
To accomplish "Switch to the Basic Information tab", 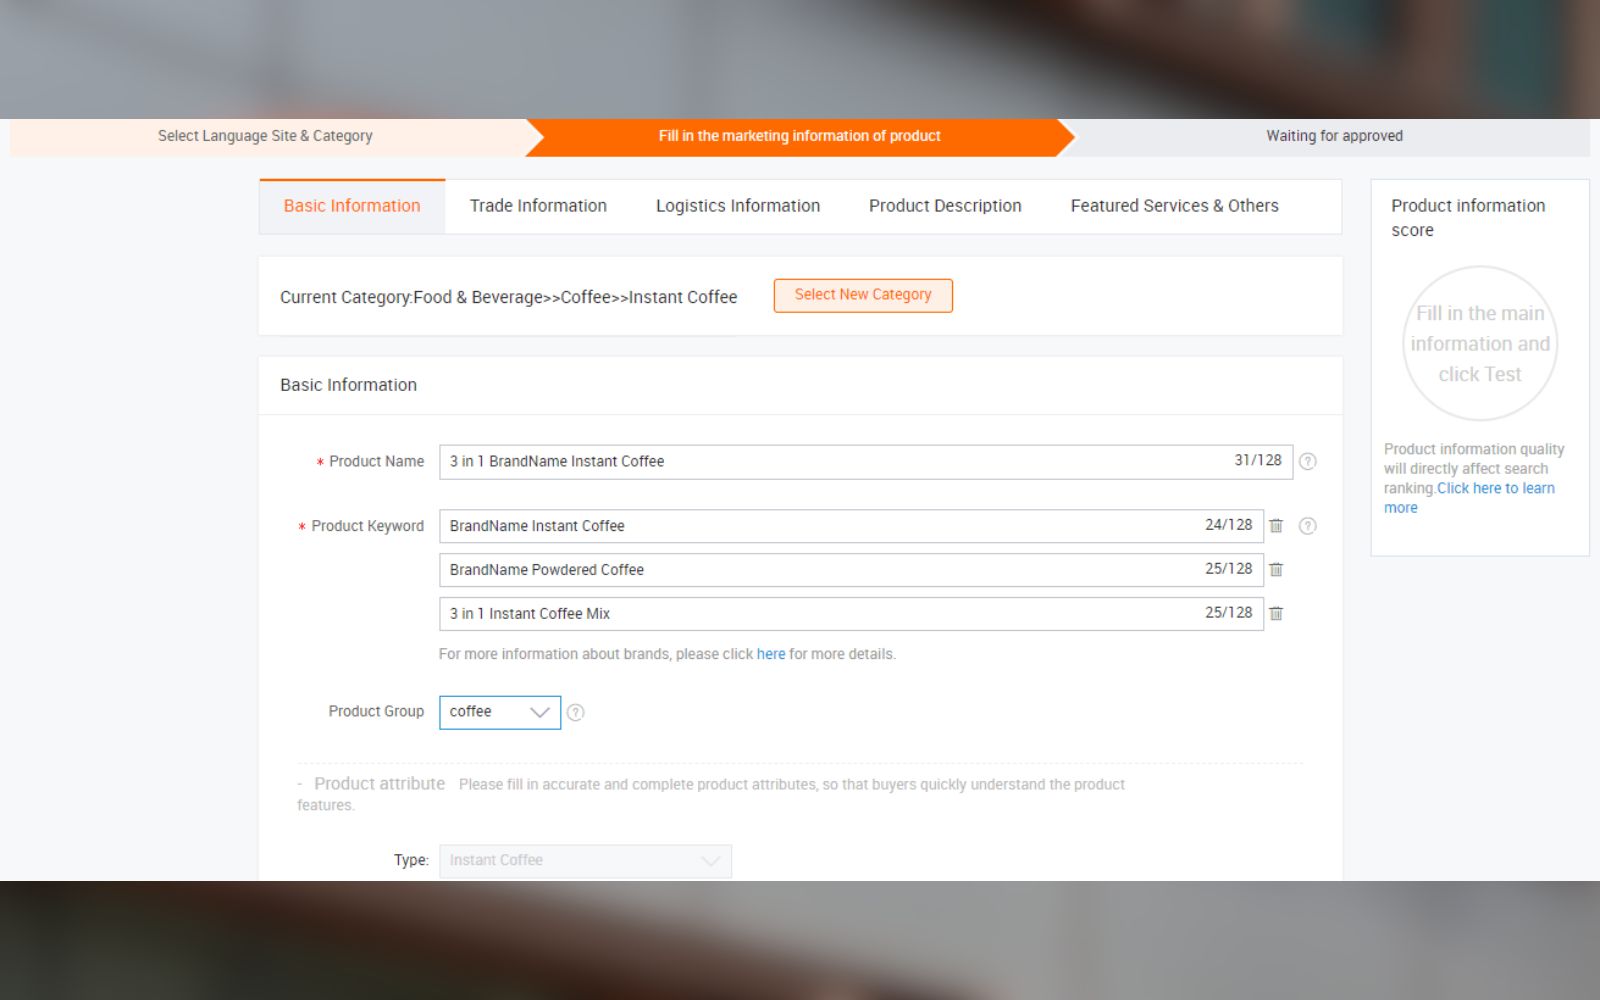I will (352, 206).
